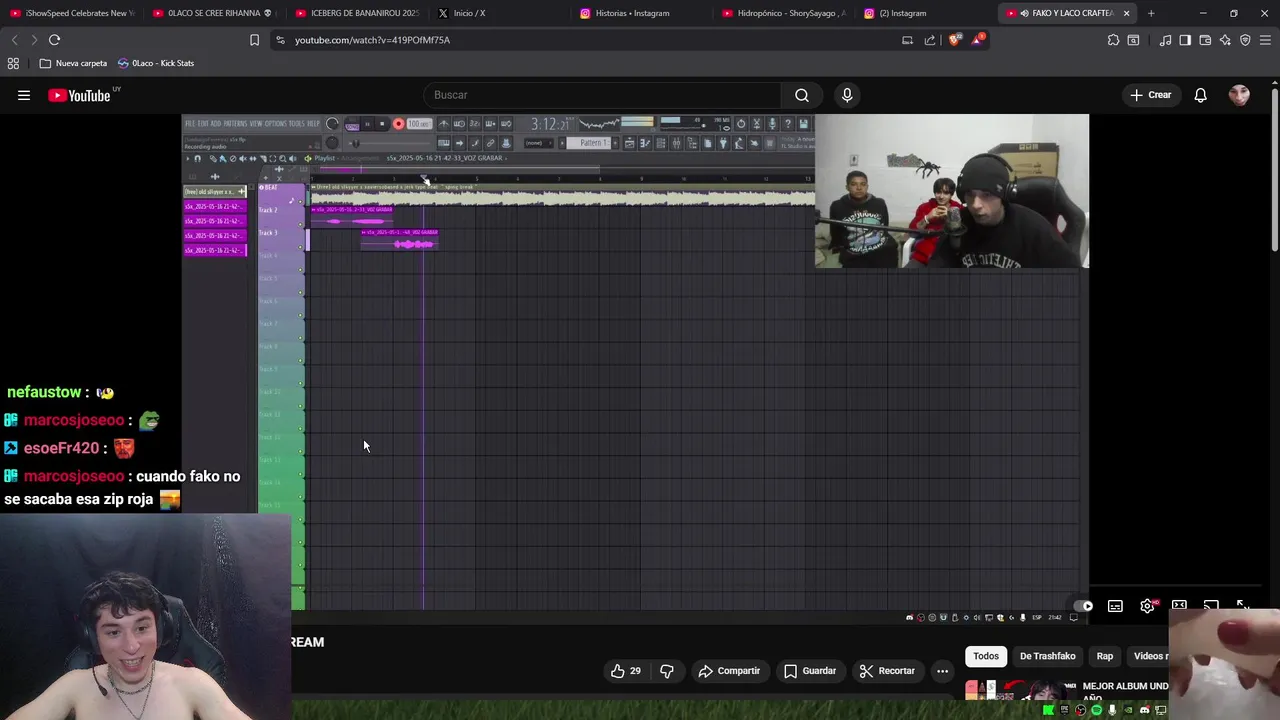Viewport: 1280px width, 720px height.
Task: Open the YouTube hamburger guide menu
Action: point(24,95)
